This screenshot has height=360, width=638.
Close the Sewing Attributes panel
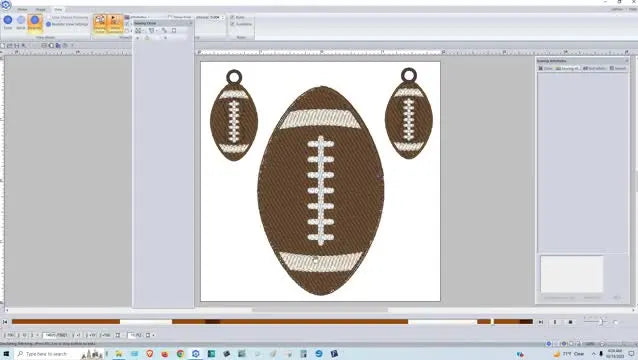[x=627, y=61]
